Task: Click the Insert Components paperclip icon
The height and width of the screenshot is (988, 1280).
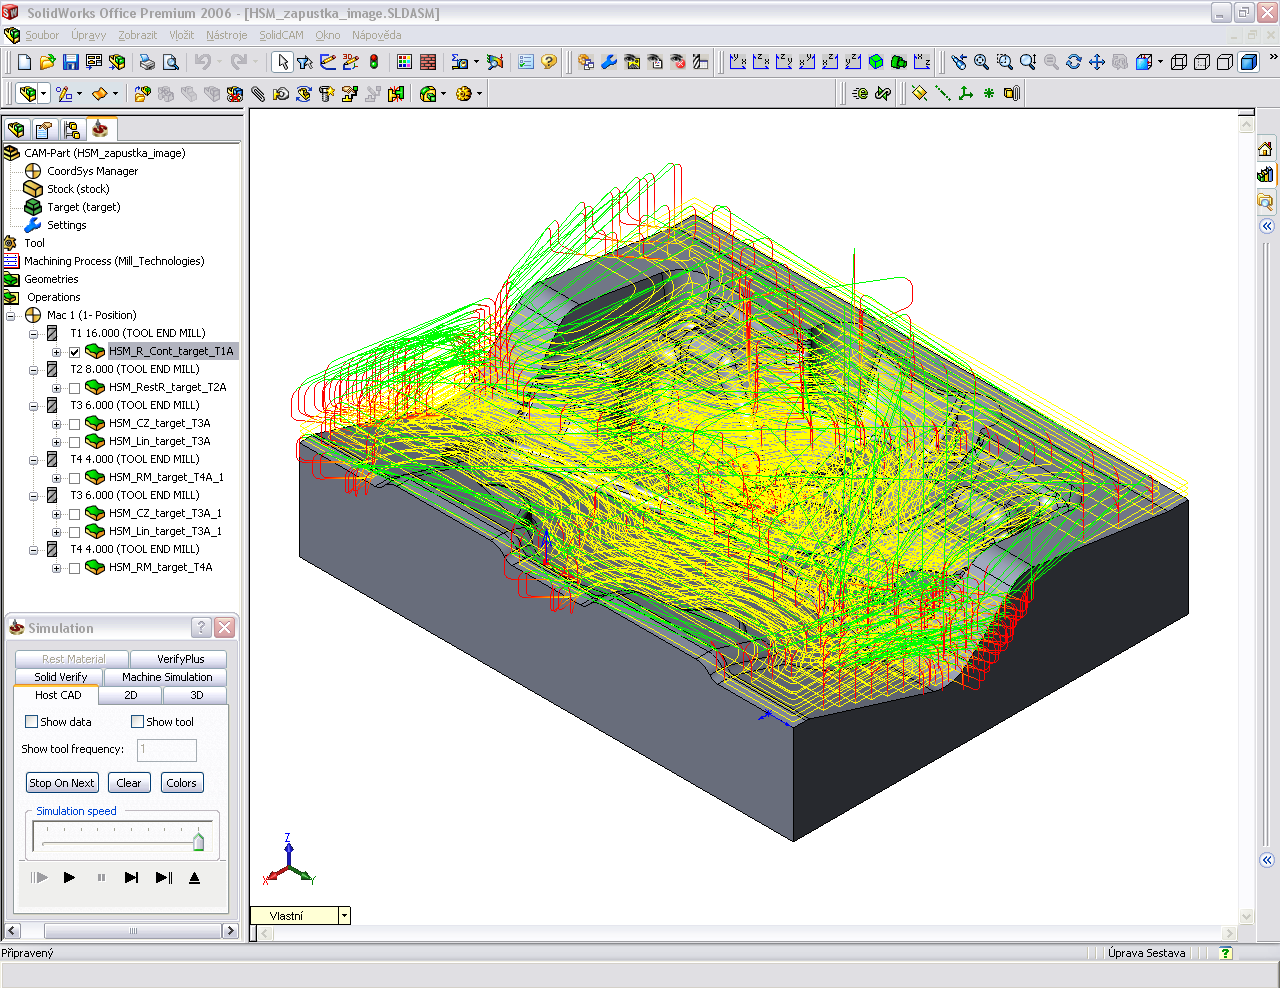Action: pos(258,93)
